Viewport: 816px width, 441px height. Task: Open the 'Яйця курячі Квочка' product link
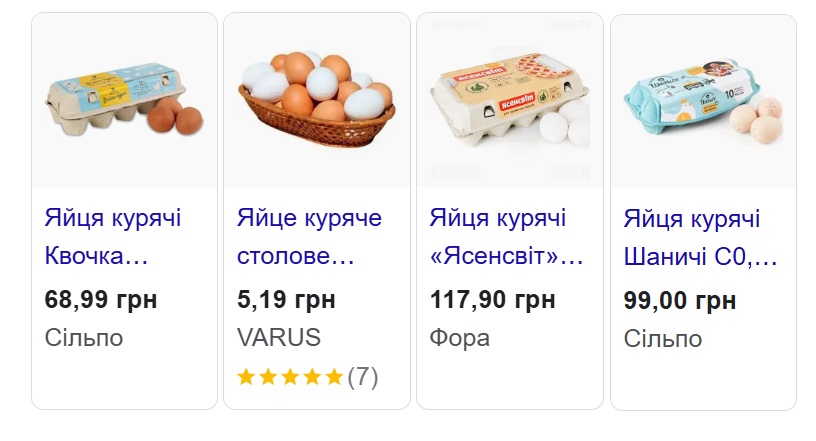pos(113,237)
